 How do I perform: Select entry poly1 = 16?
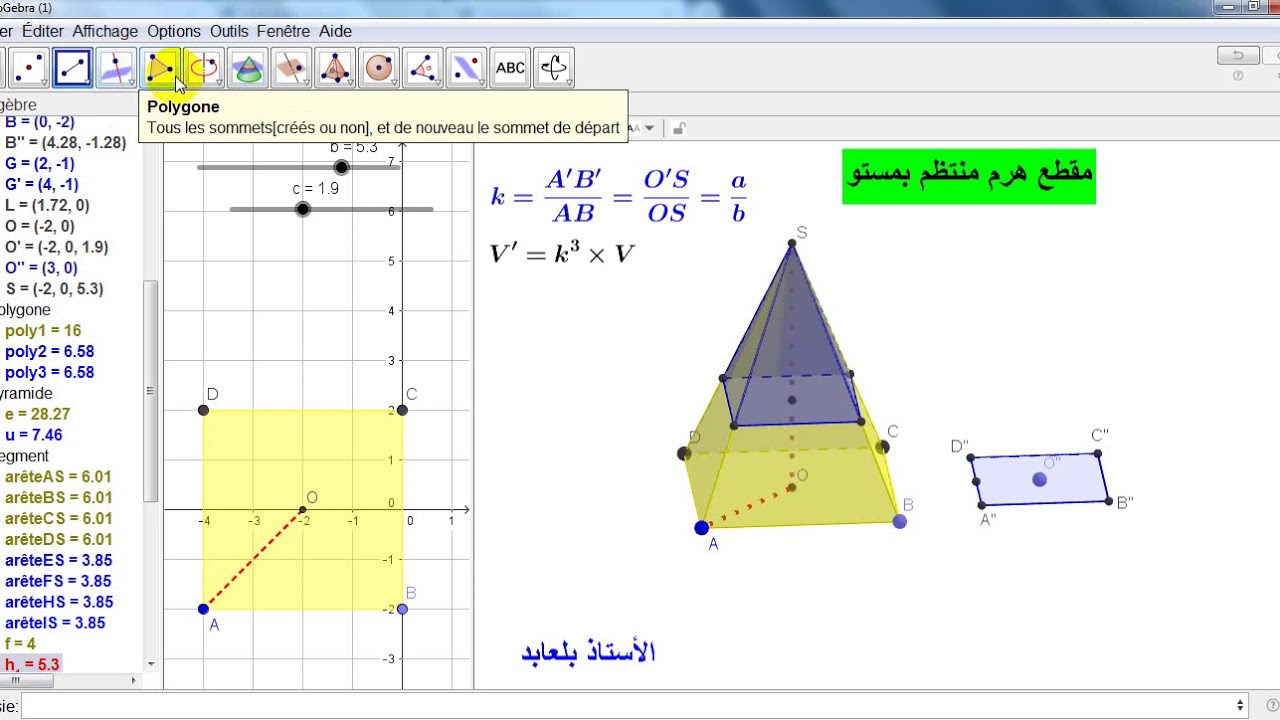43,330
